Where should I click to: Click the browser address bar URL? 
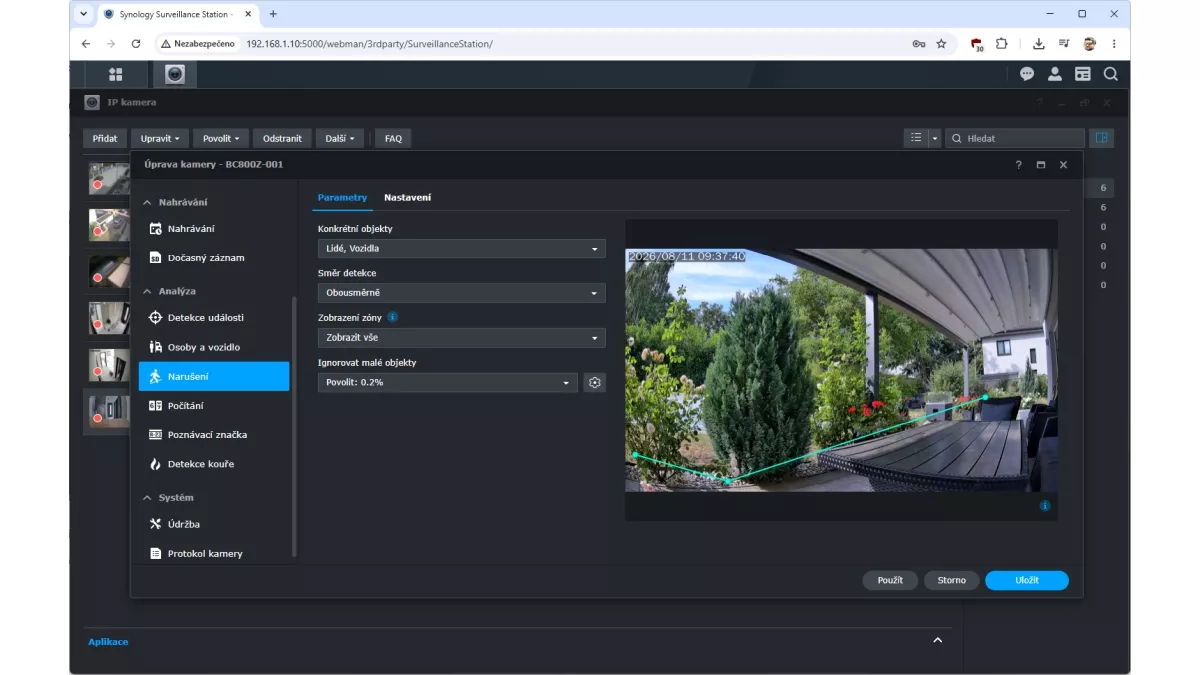(x=369, y=44)
